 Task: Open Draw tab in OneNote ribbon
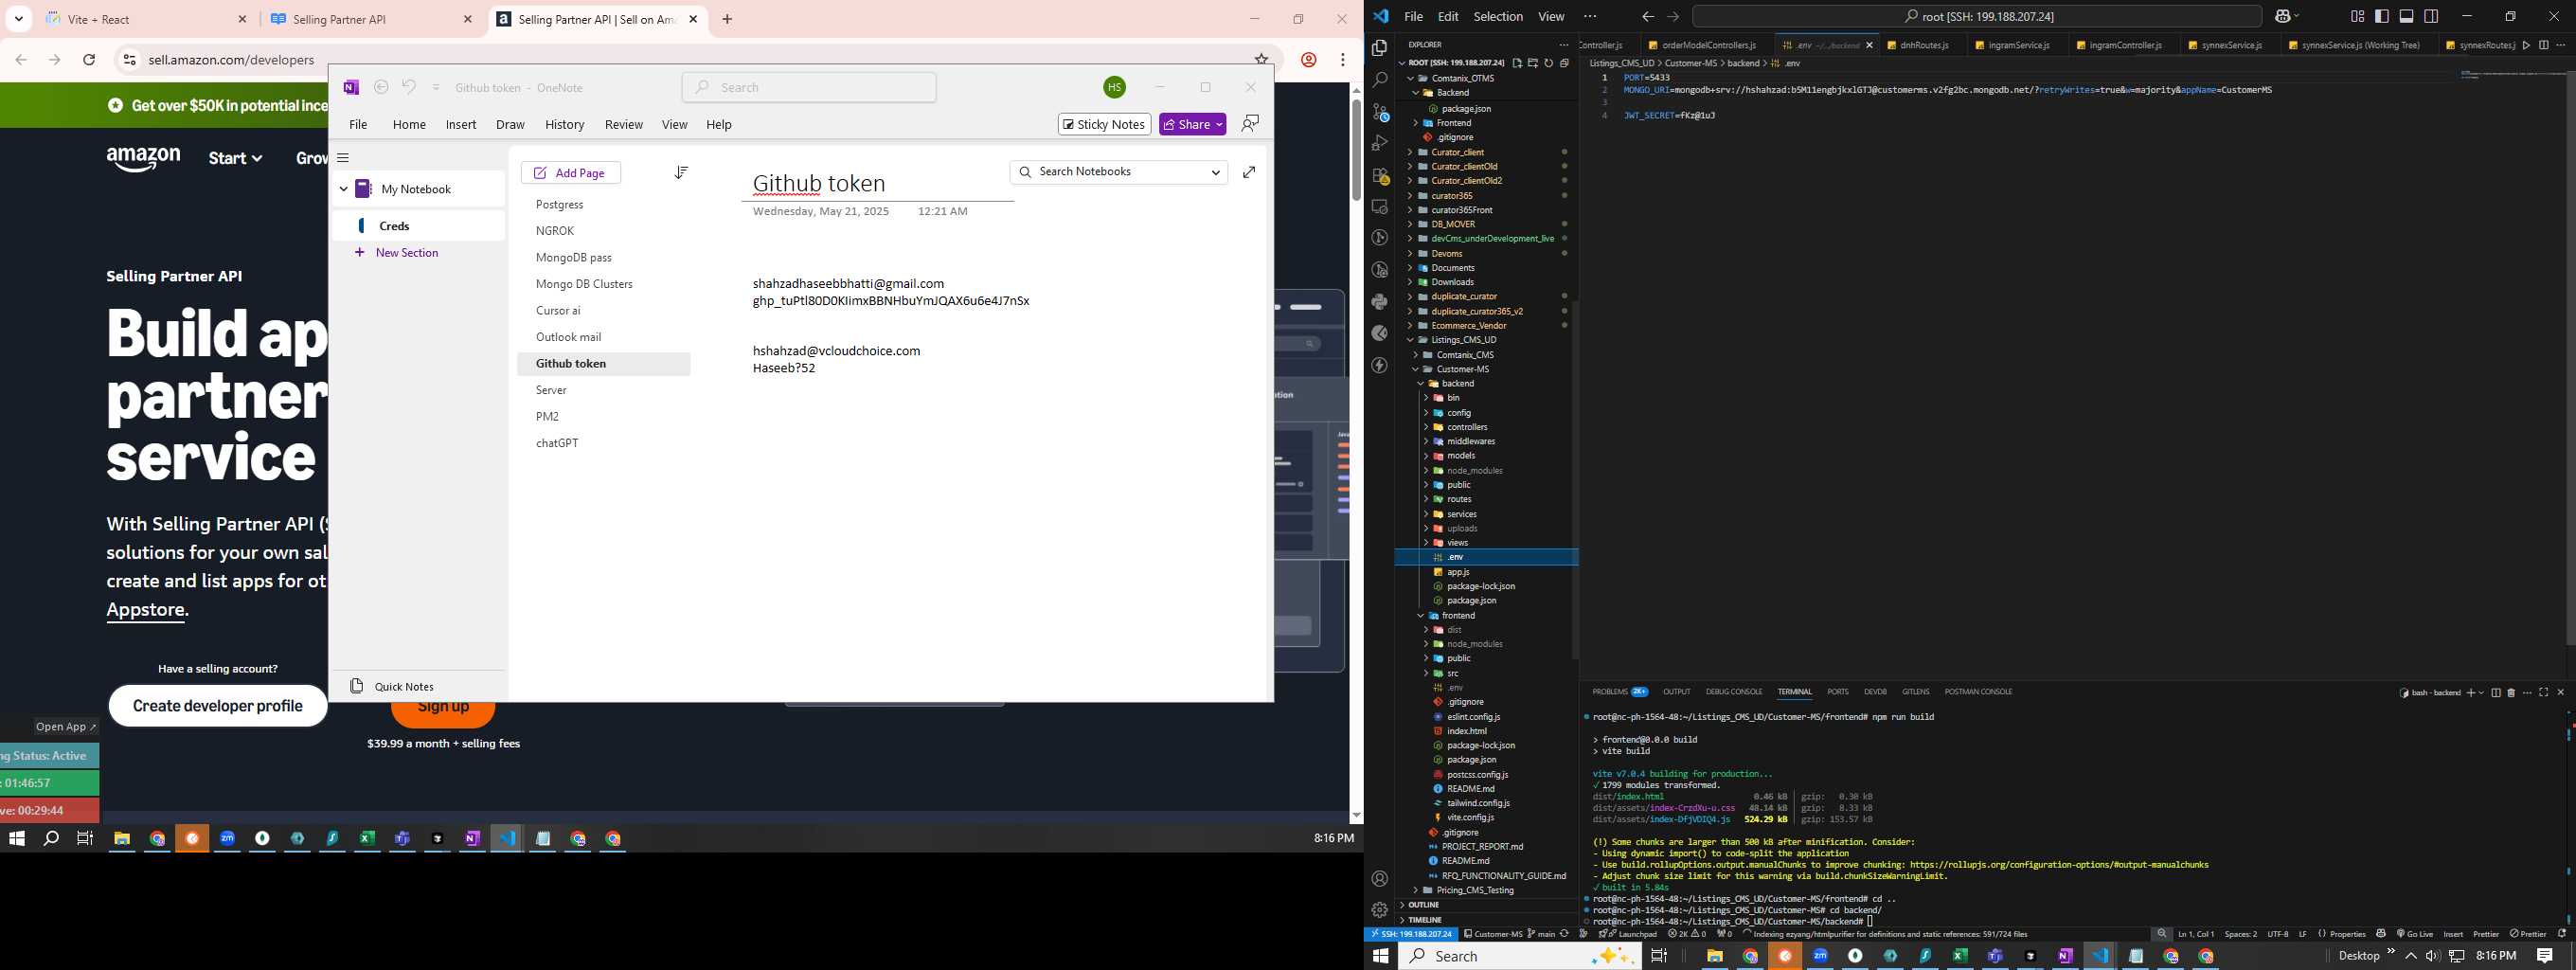point(510,125)
